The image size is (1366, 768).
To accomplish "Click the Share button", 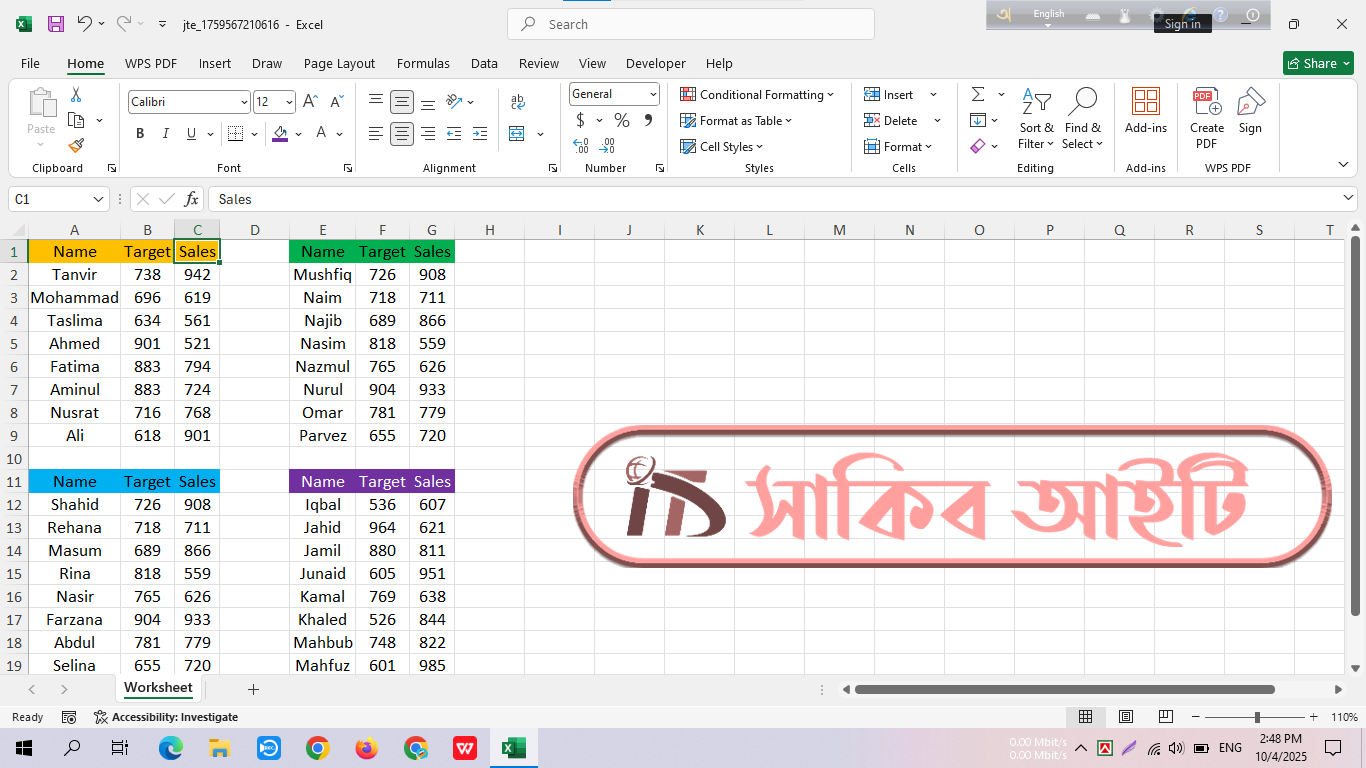I will point(1318,63).
